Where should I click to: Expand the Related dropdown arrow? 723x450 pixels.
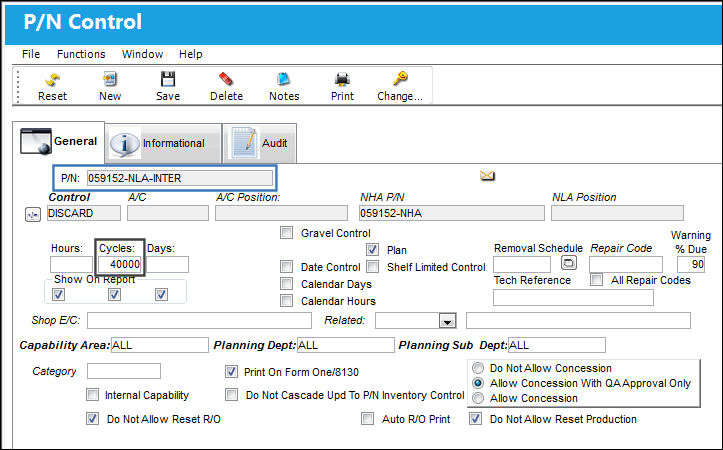pyautogui.click(x=447, y=320)
